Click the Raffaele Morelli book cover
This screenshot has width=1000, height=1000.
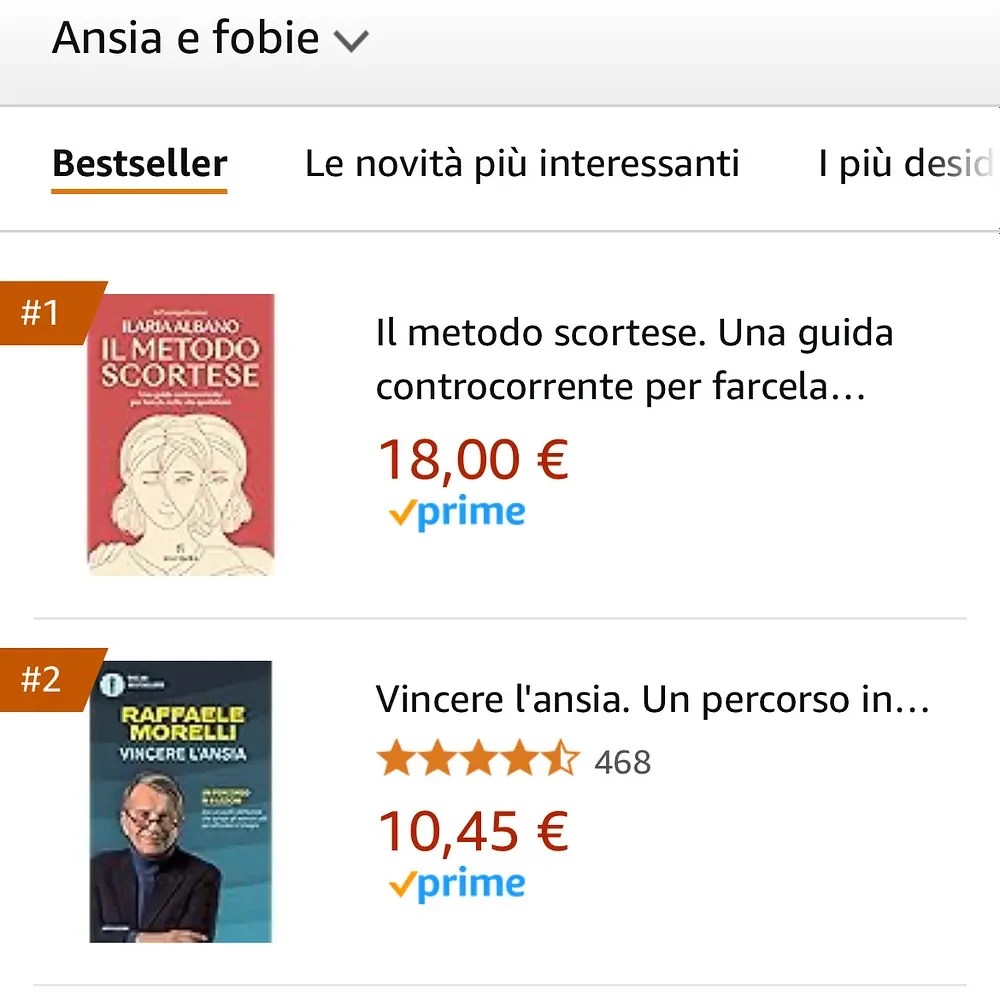(x=184, y=800)
